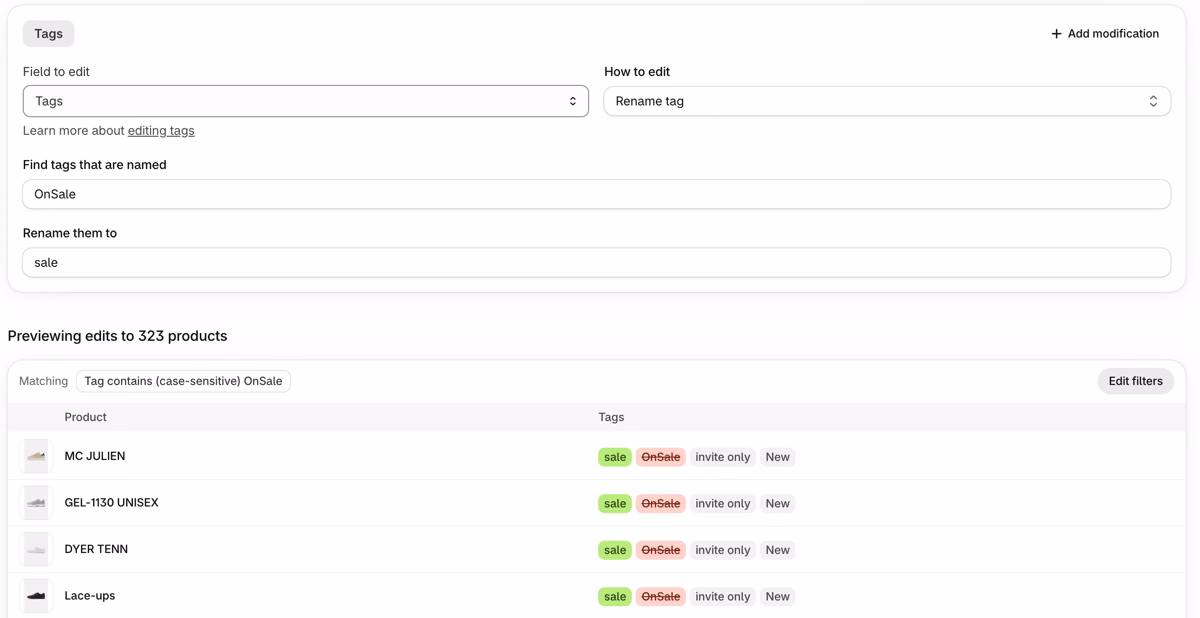Open the Field to edit dropdown
This screenshot has height=618, width=1200.
pos(306,101)
